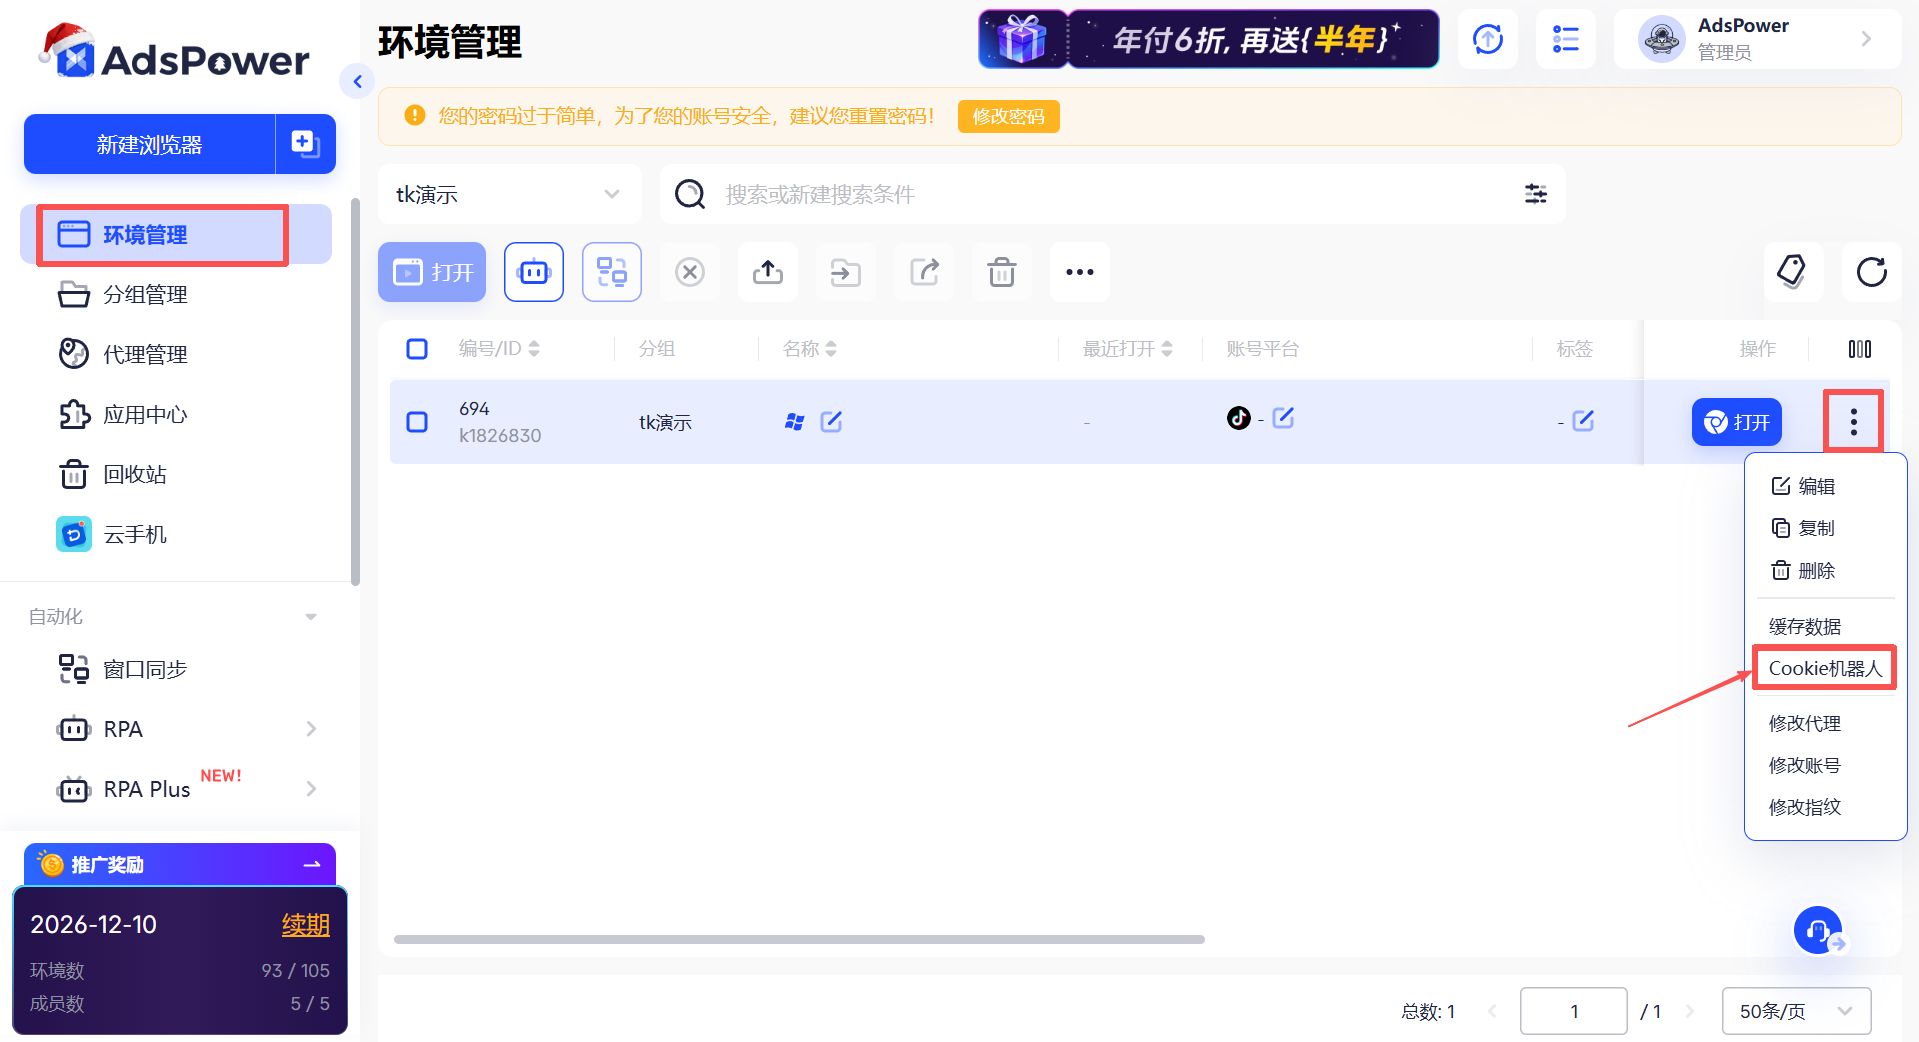The height and width of the screenshot is (1042, 1919).
Task: Select the RPA robot icon in toolbar
Action: [x=533, y=271]
